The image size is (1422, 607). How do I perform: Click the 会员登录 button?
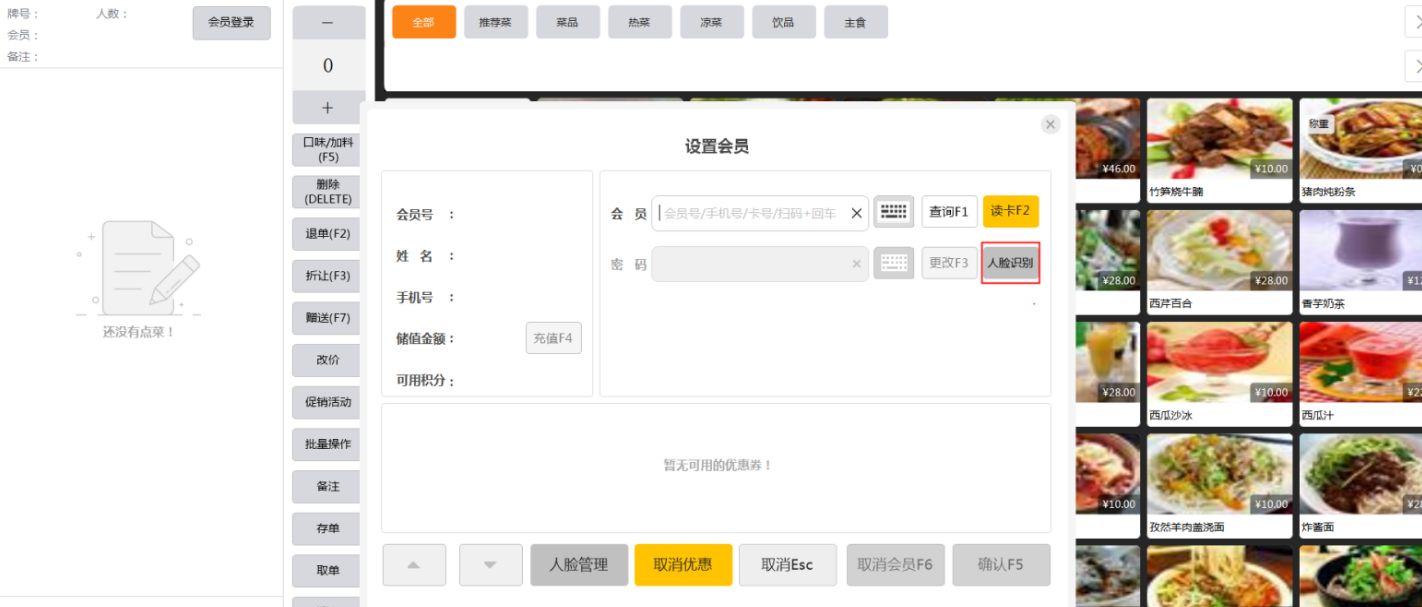pos(231,22)
